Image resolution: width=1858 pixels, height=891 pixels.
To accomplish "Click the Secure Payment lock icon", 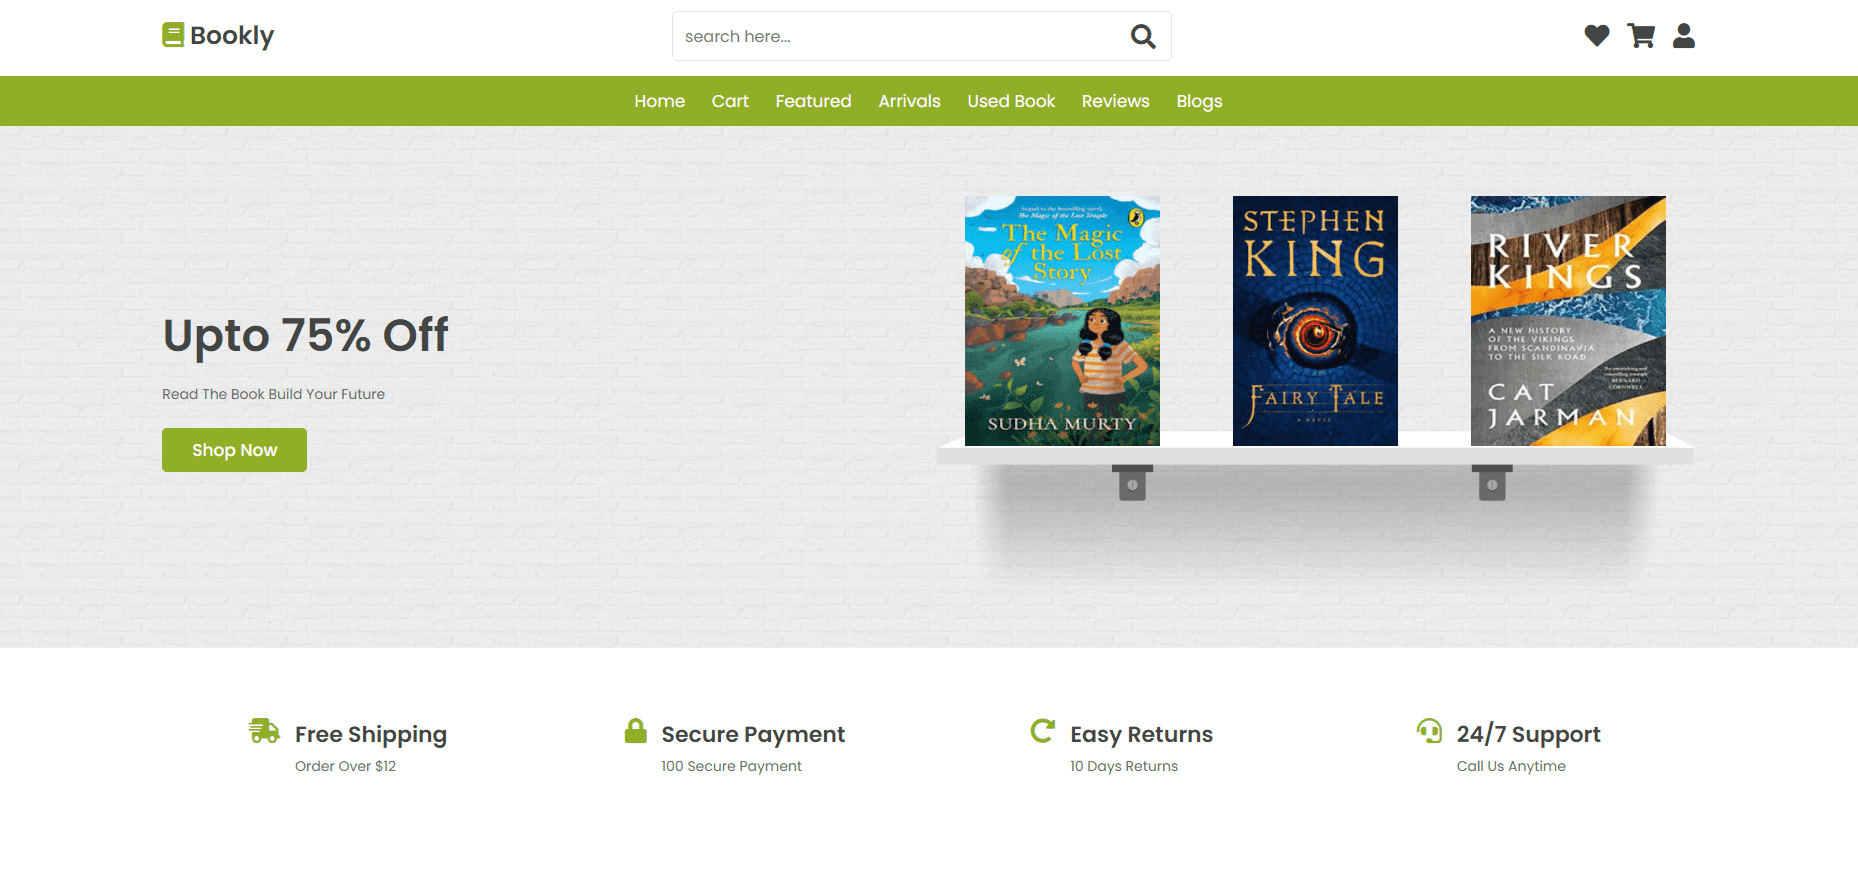I will click(x=635, y=731).
